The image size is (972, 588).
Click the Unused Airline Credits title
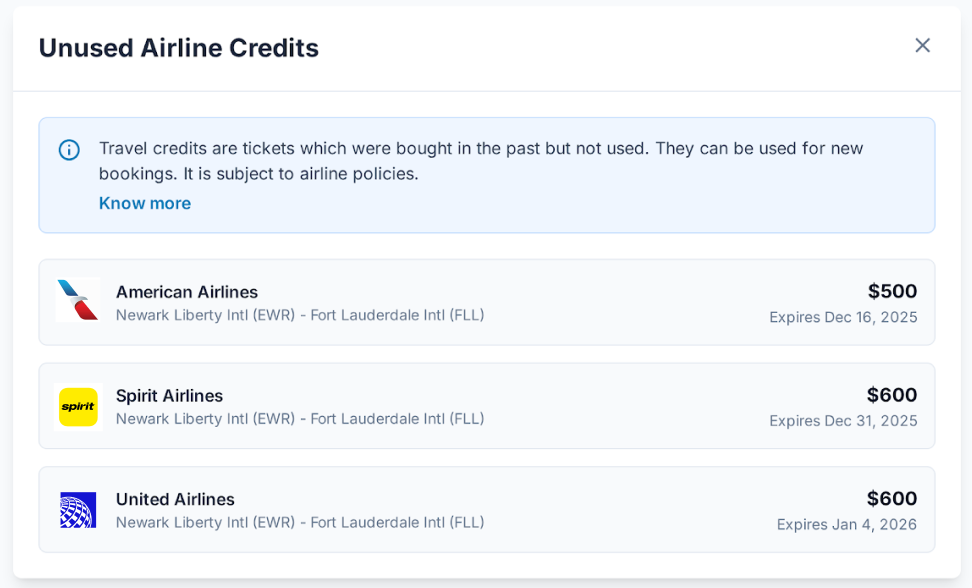point(178,47)
